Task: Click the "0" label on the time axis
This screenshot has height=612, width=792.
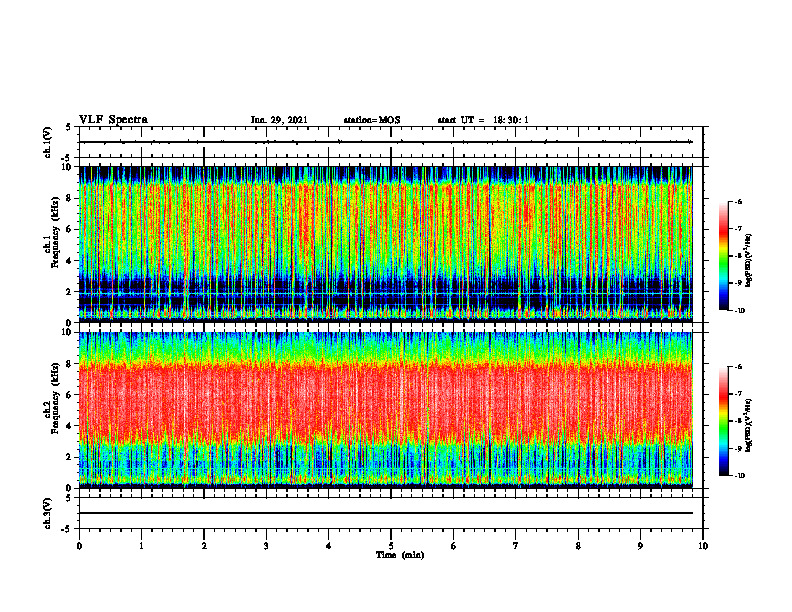Action: pyautogui.click(x=79, y=546)
